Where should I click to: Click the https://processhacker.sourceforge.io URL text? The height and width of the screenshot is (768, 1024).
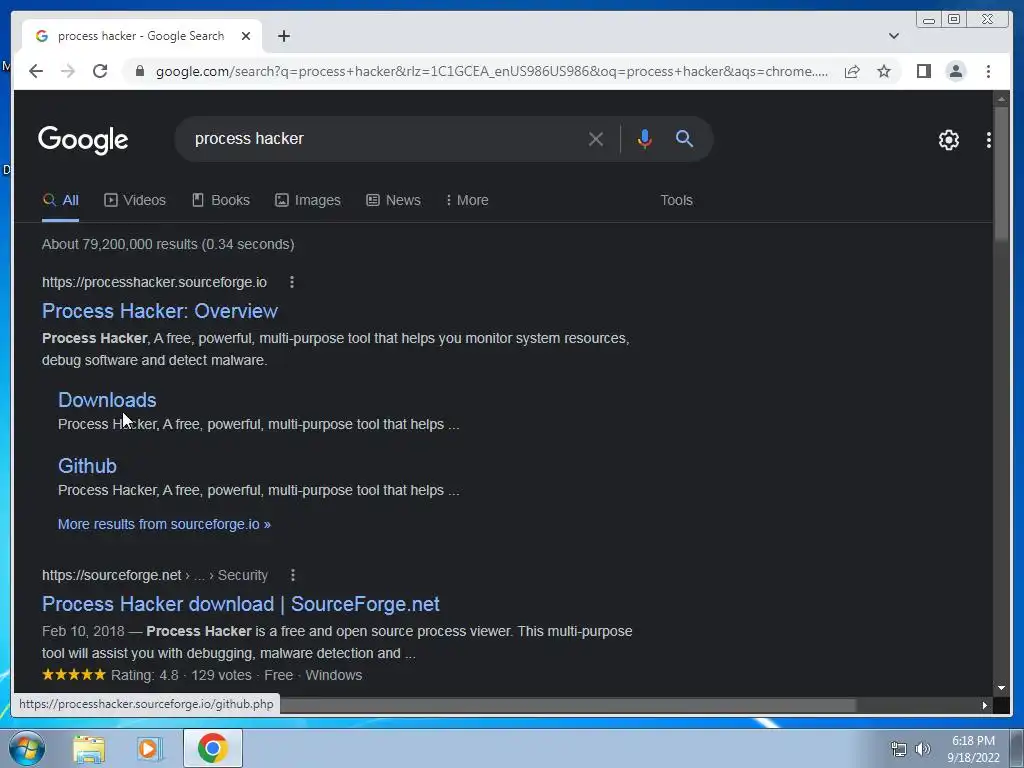[154, 282]
